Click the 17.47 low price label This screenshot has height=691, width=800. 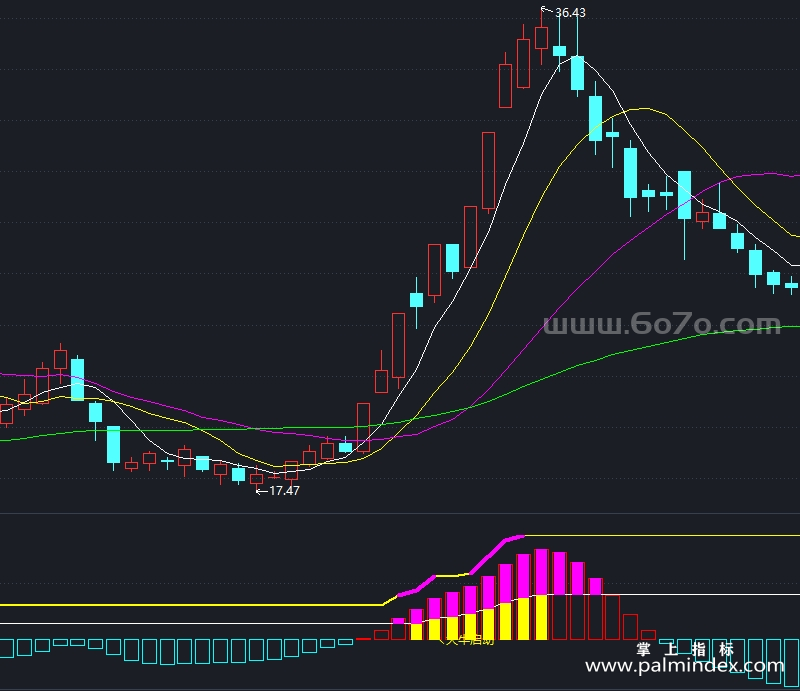tap(284, 491)
